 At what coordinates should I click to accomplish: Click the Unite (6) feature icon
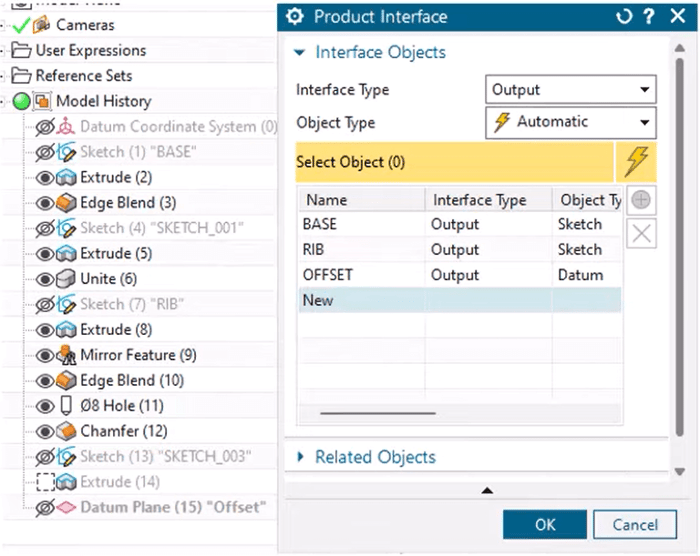66,279
